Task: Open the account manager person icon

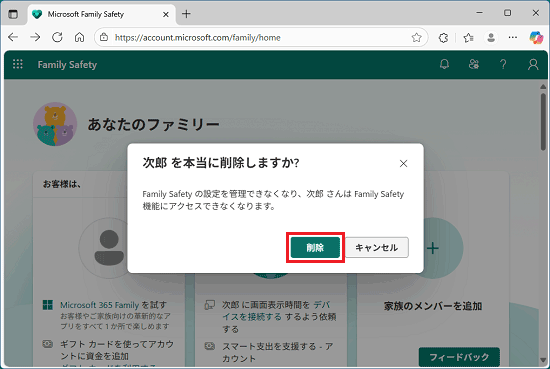Action: 533,64
